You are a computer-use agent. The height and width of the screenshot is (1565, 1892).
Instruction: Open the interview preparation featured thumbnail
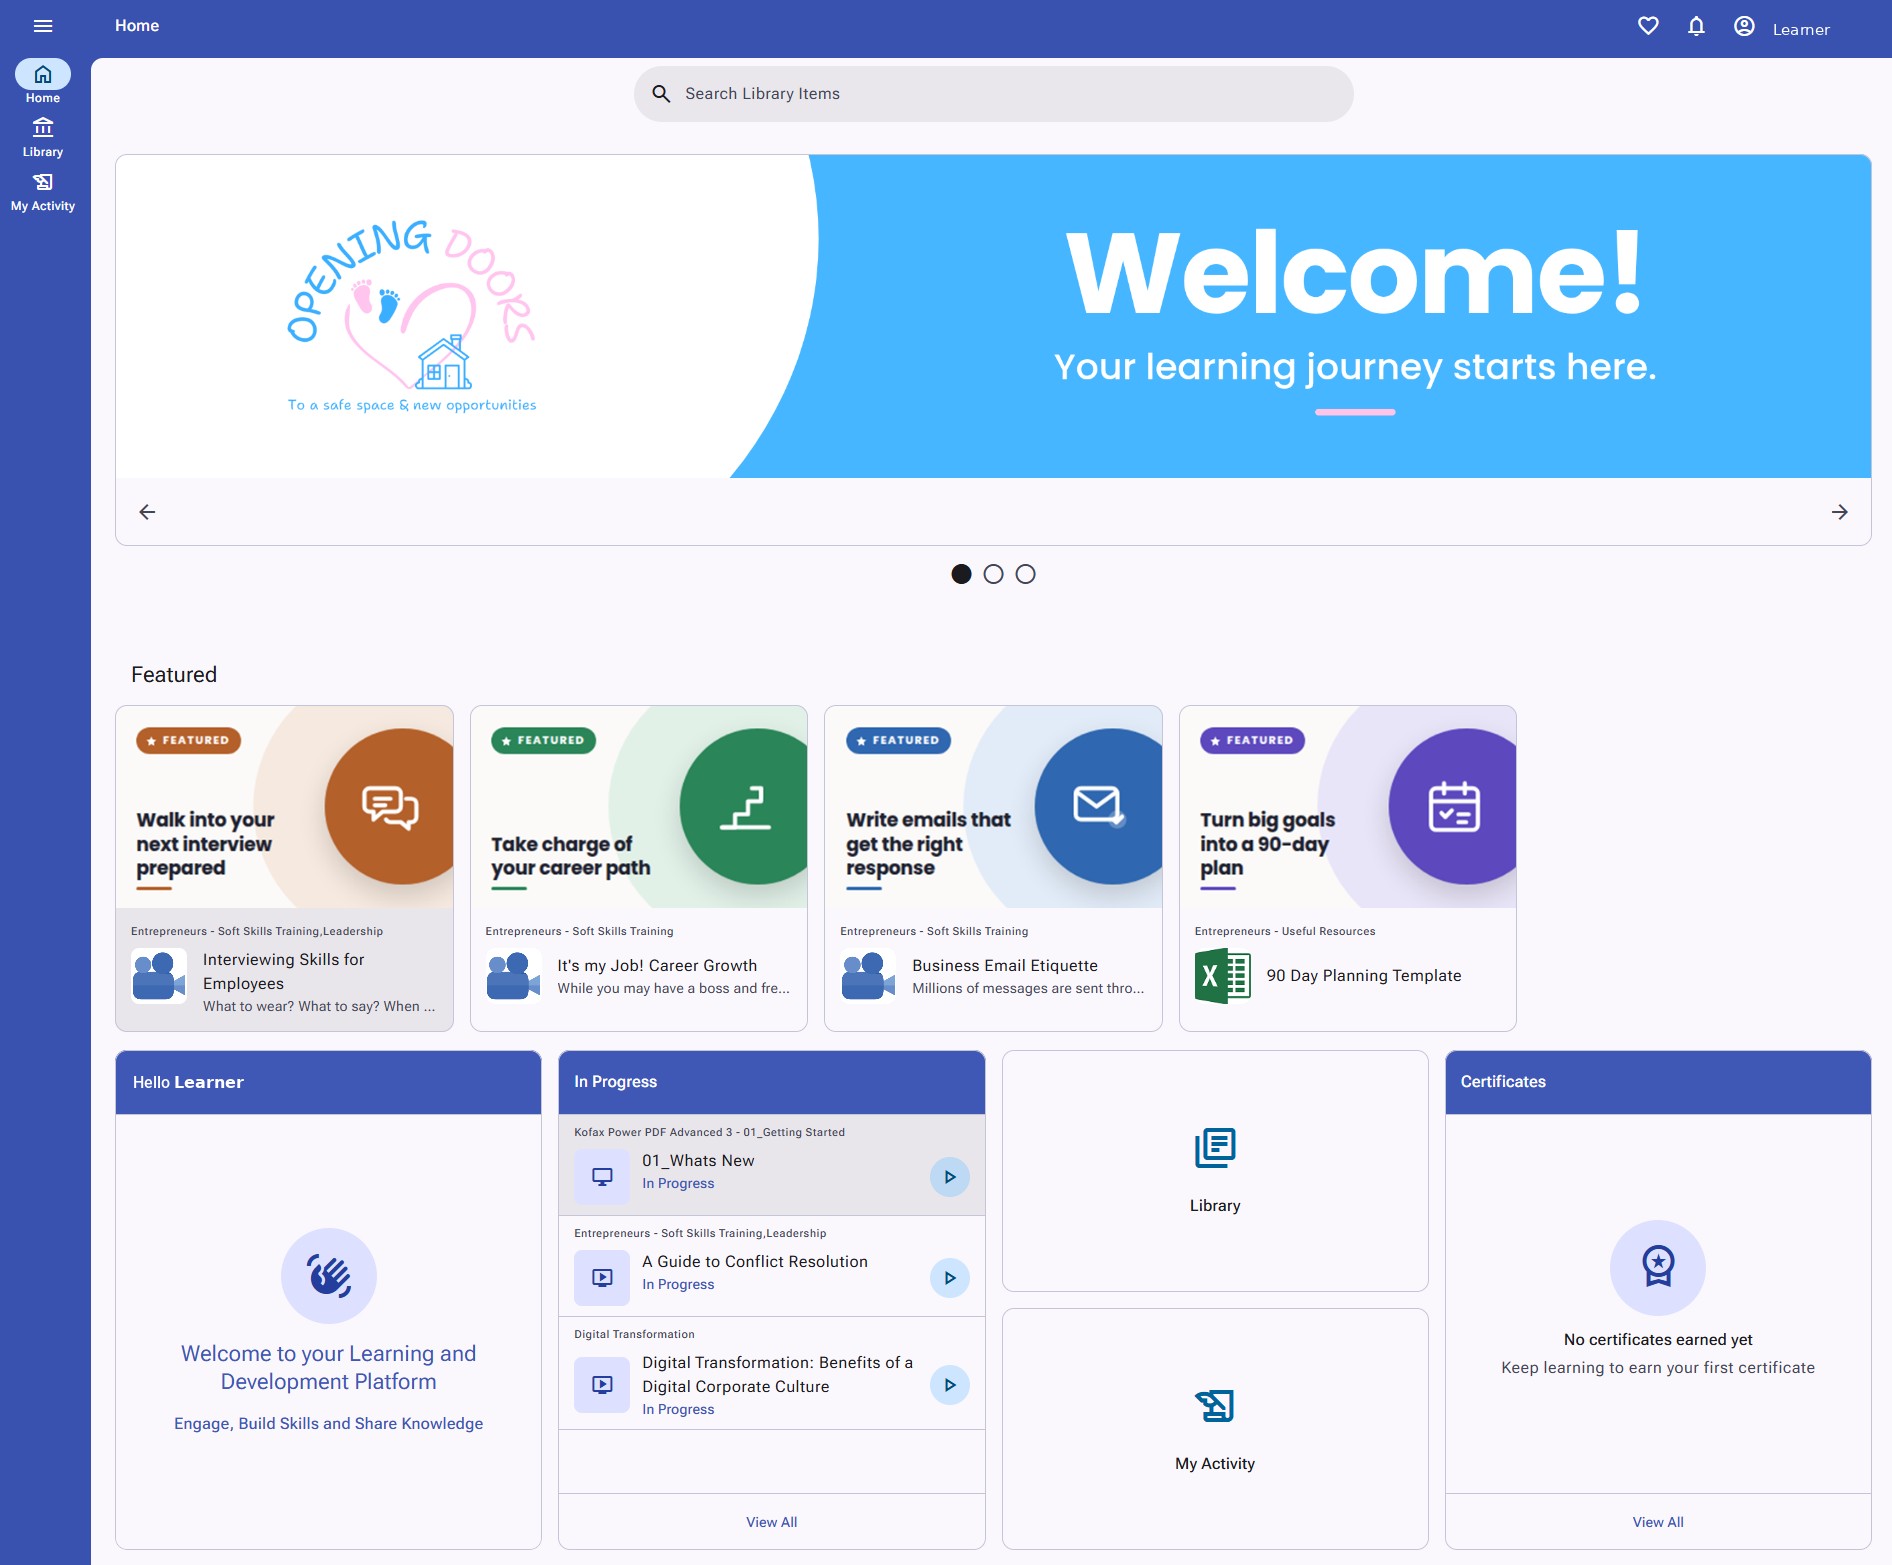click(285, 807)
